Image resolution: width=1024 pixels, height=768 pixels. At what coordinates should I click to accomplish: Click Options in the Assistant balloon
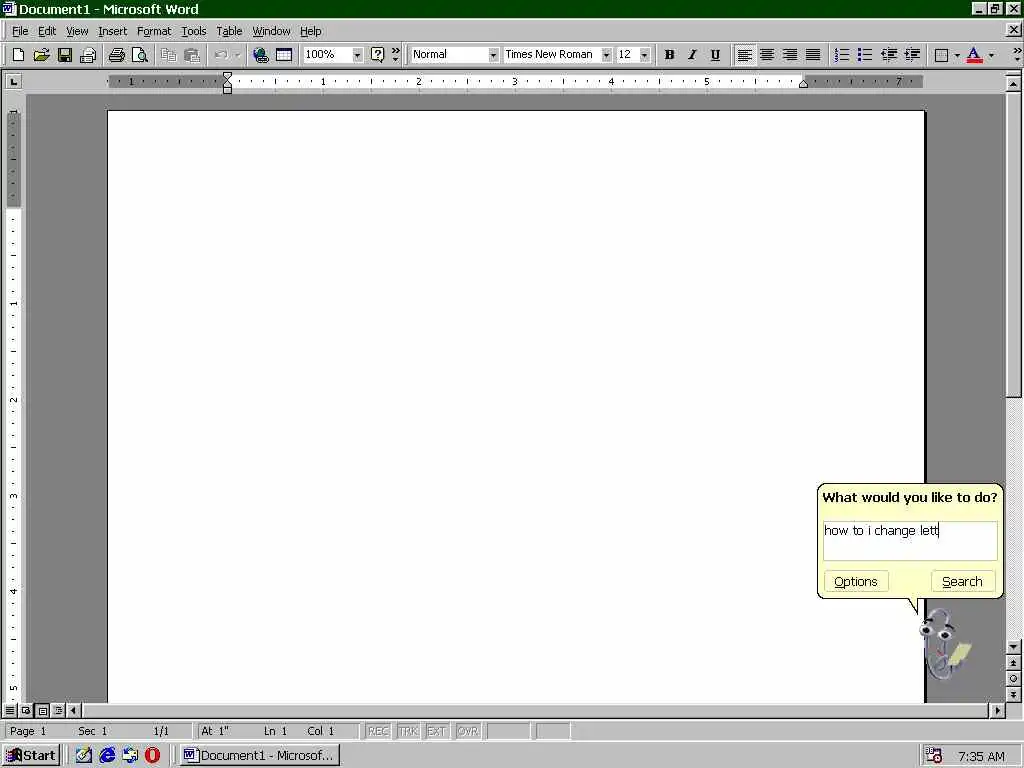click(x=856, y=581)
